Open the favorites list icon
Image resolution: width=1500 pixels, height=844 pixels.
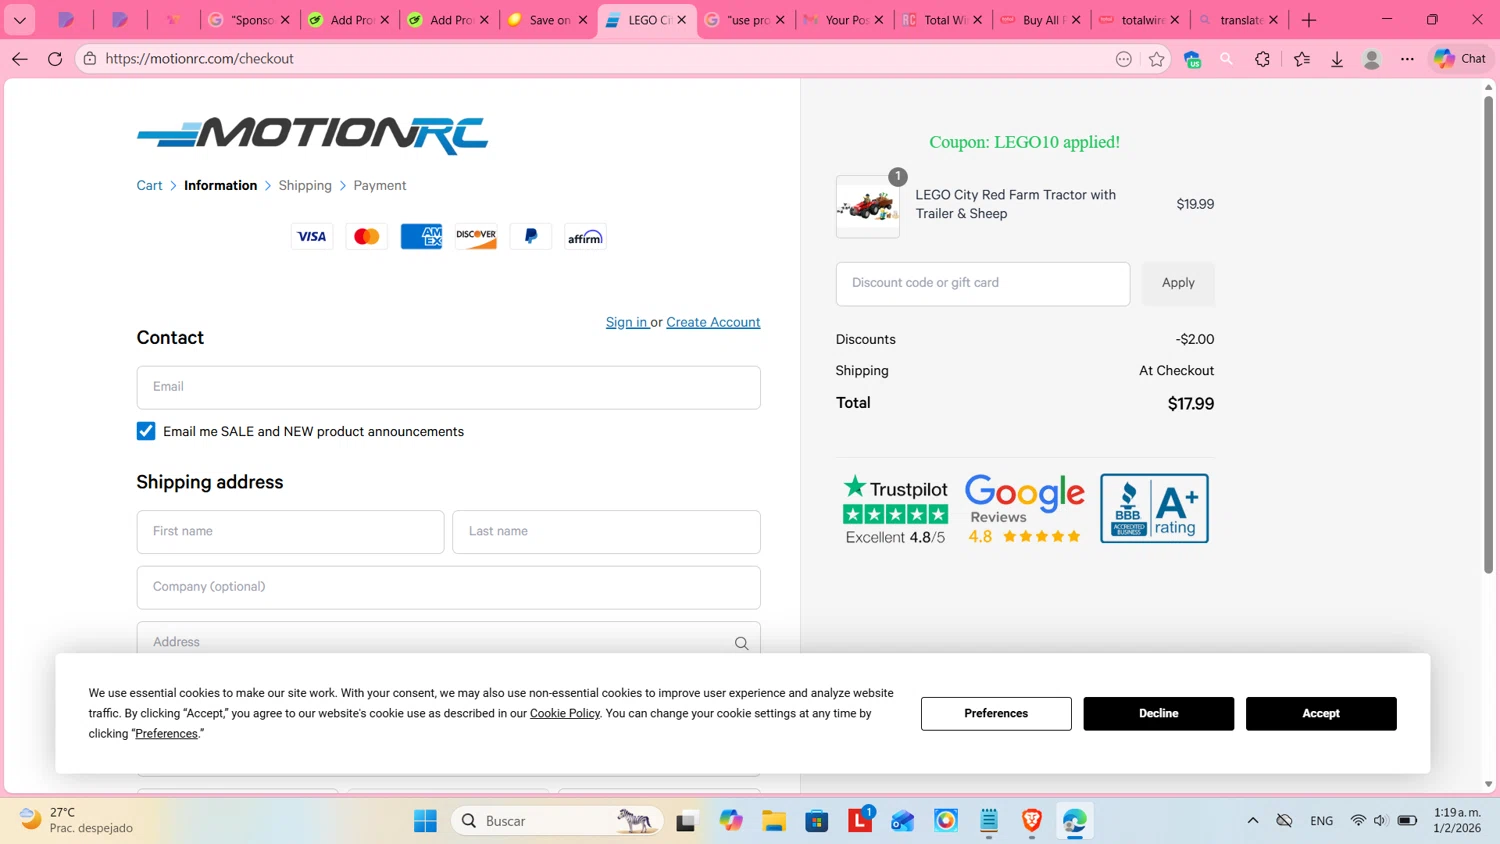pos(1301,59)
